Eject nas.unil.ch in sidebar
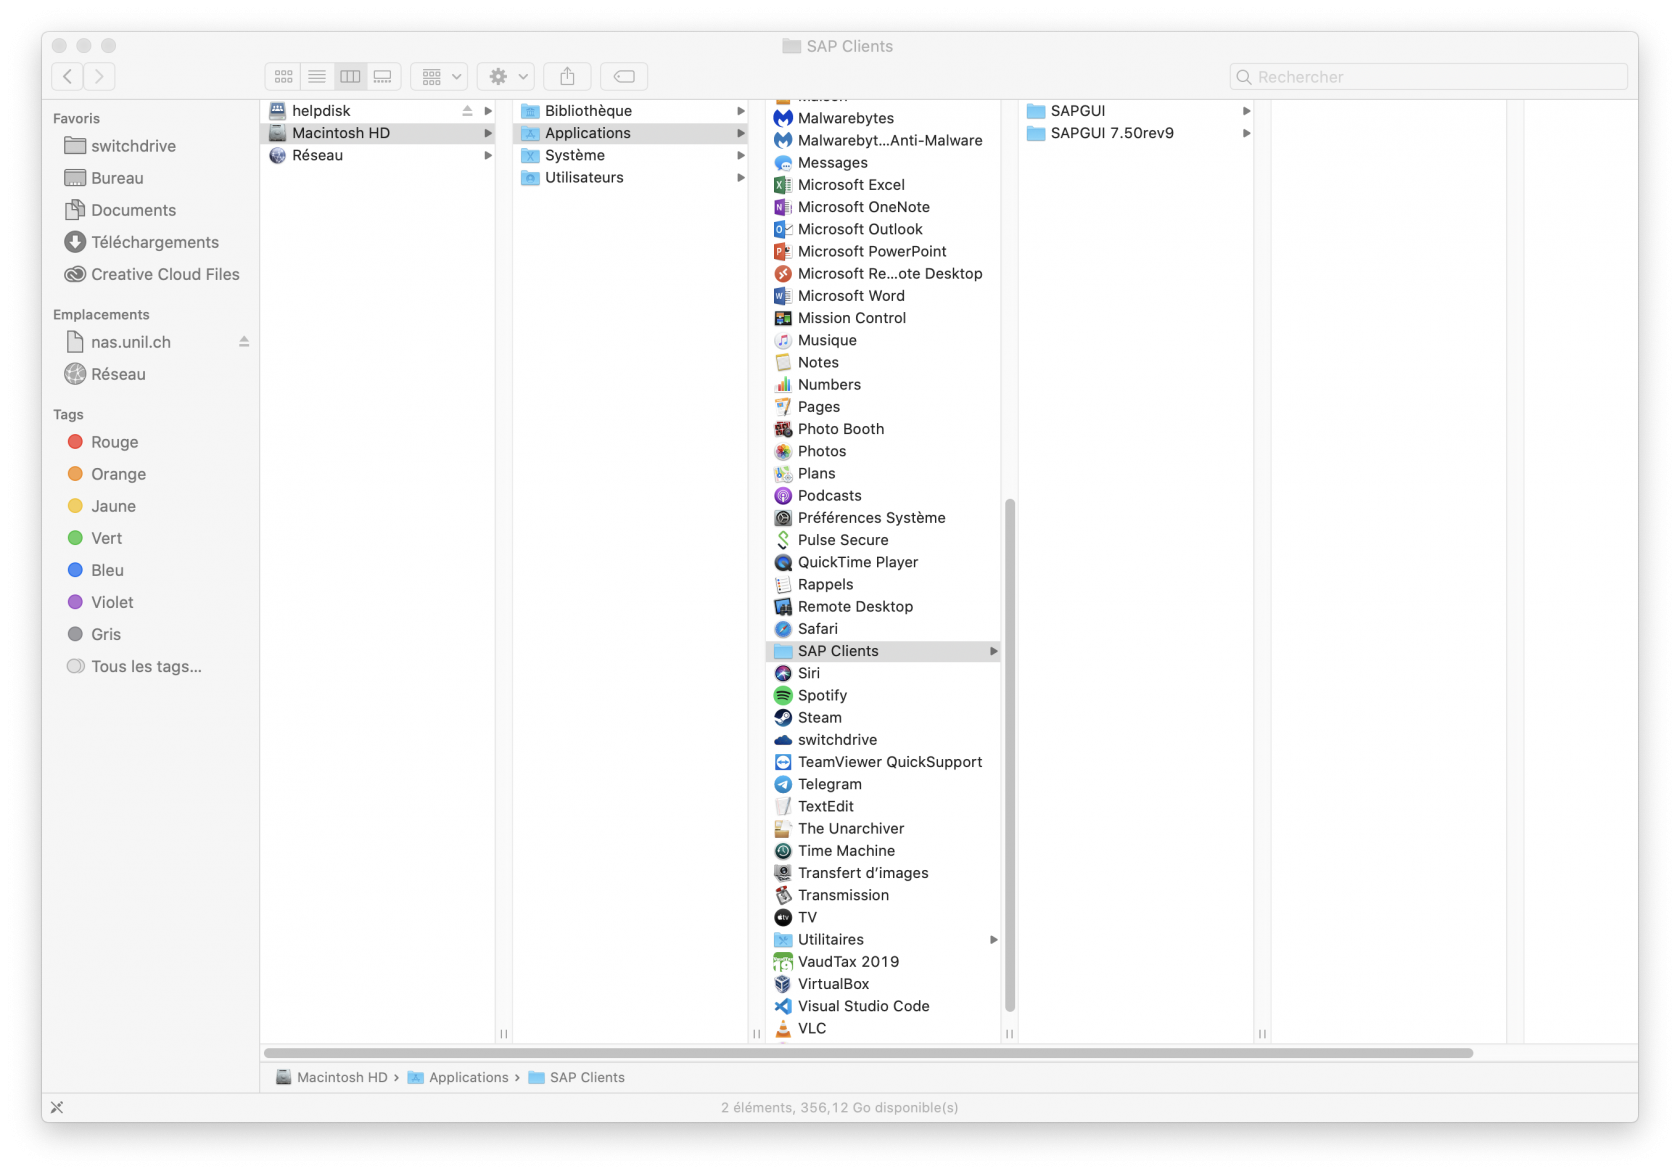 [244, 342]
